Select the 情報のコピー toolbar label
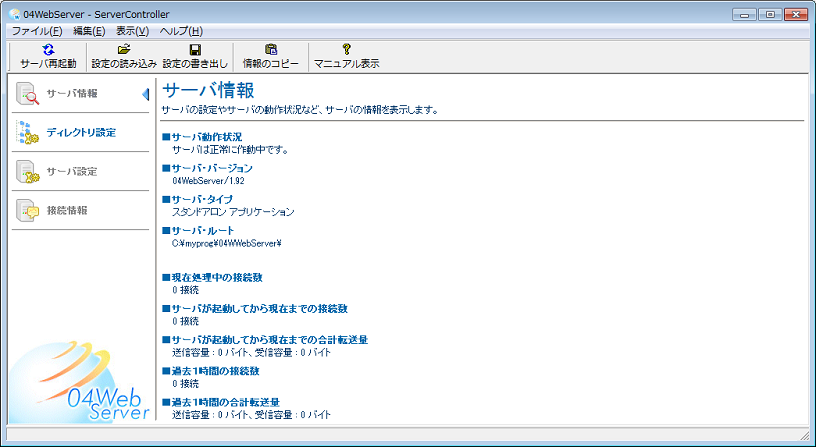Viewport: 816px width, 447px height. point(271,64)
